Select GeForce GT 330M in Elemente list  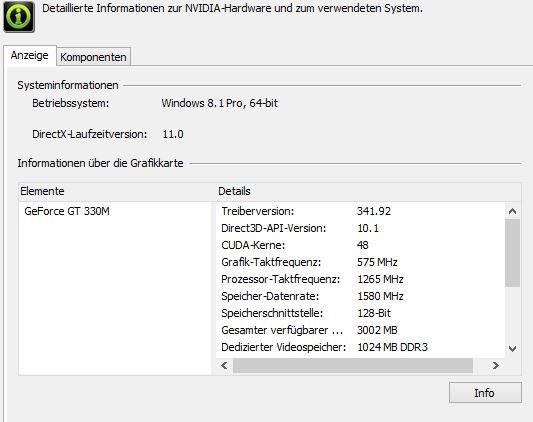pyautogui.click(x=67, y=211)
